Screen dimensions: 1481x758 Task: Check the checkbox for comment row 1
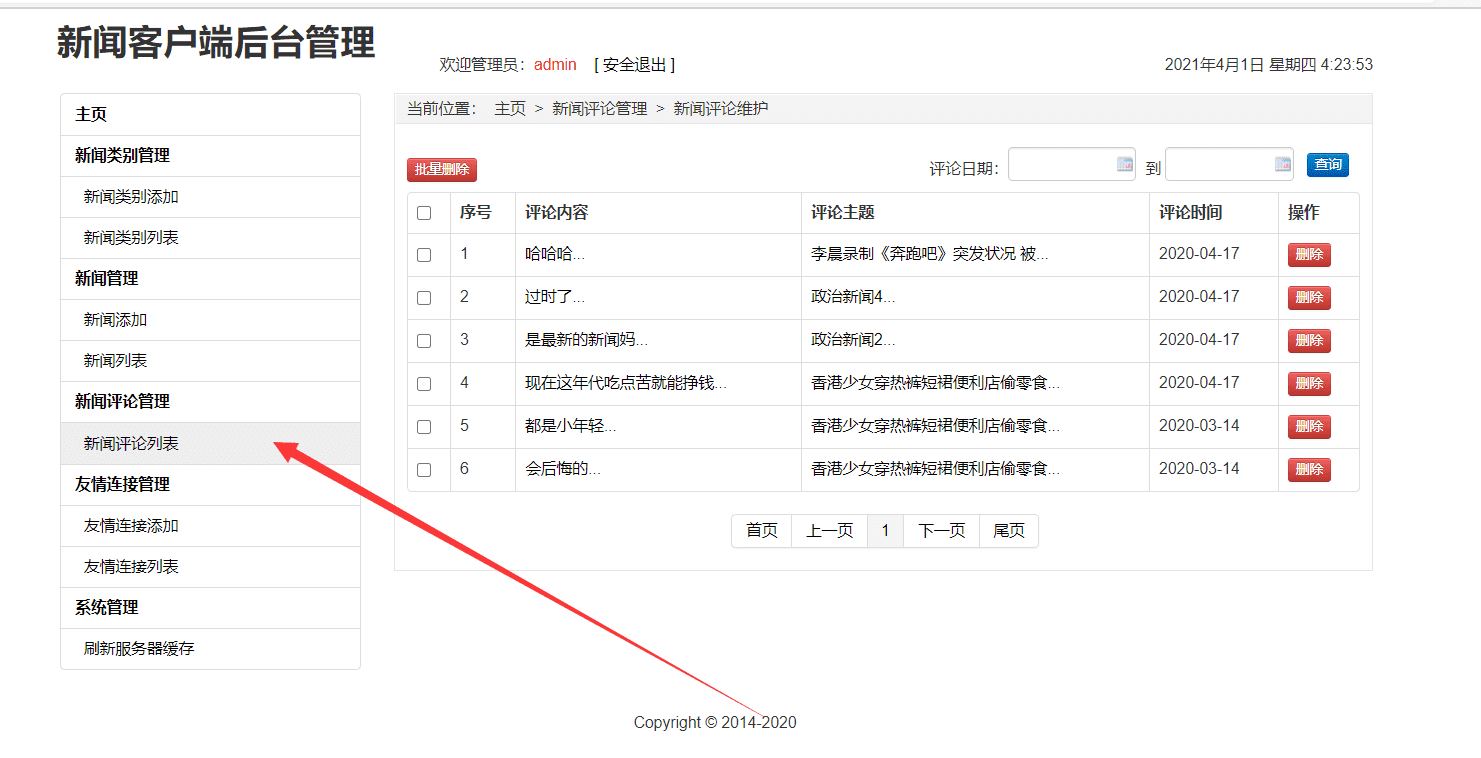coord(424,255)
